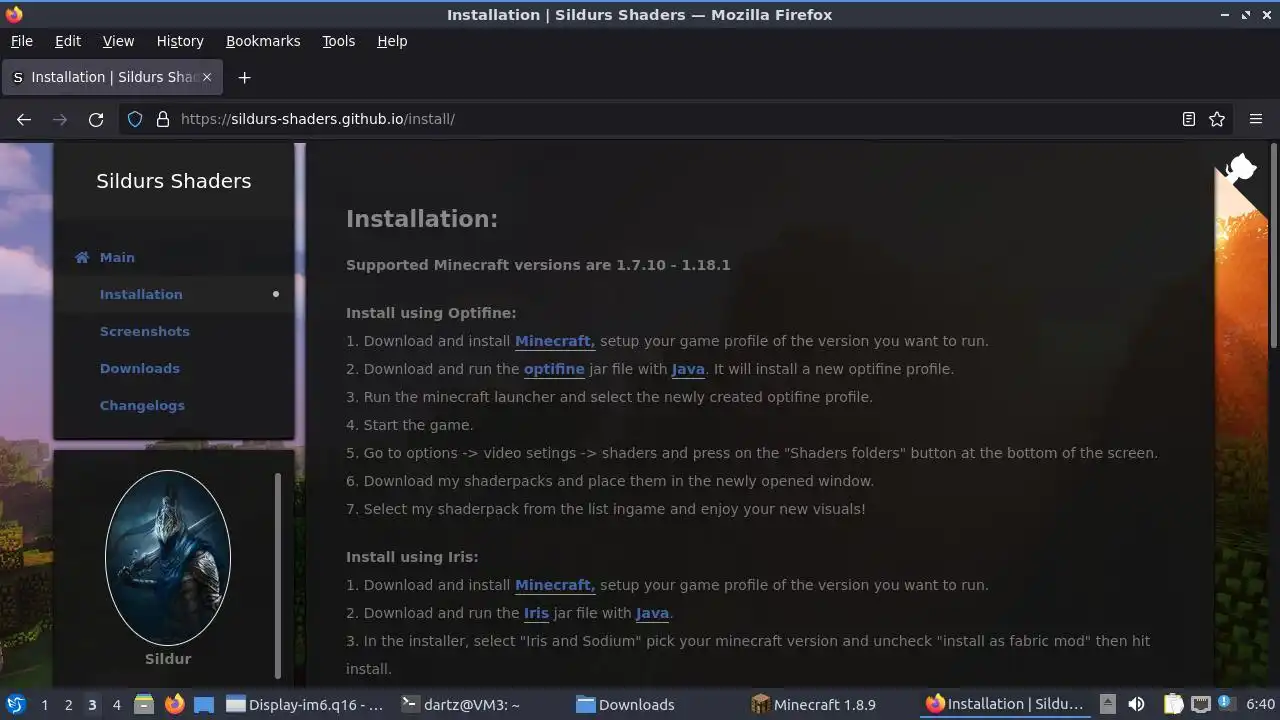Open the Installation sidebar link
The width and height of the screenshot is (1280, 720).
[x=141, y=294]
